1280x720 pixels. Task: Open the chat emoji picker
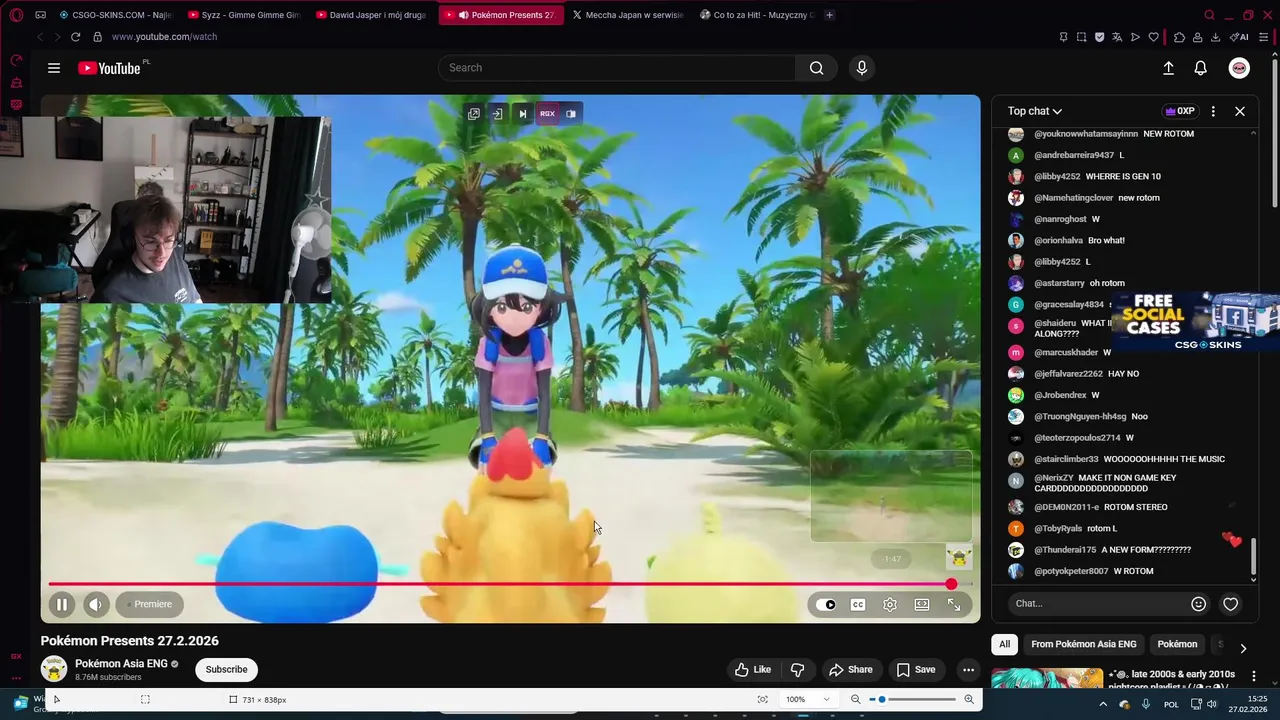pyautogui.click(x=1198, y=604)
